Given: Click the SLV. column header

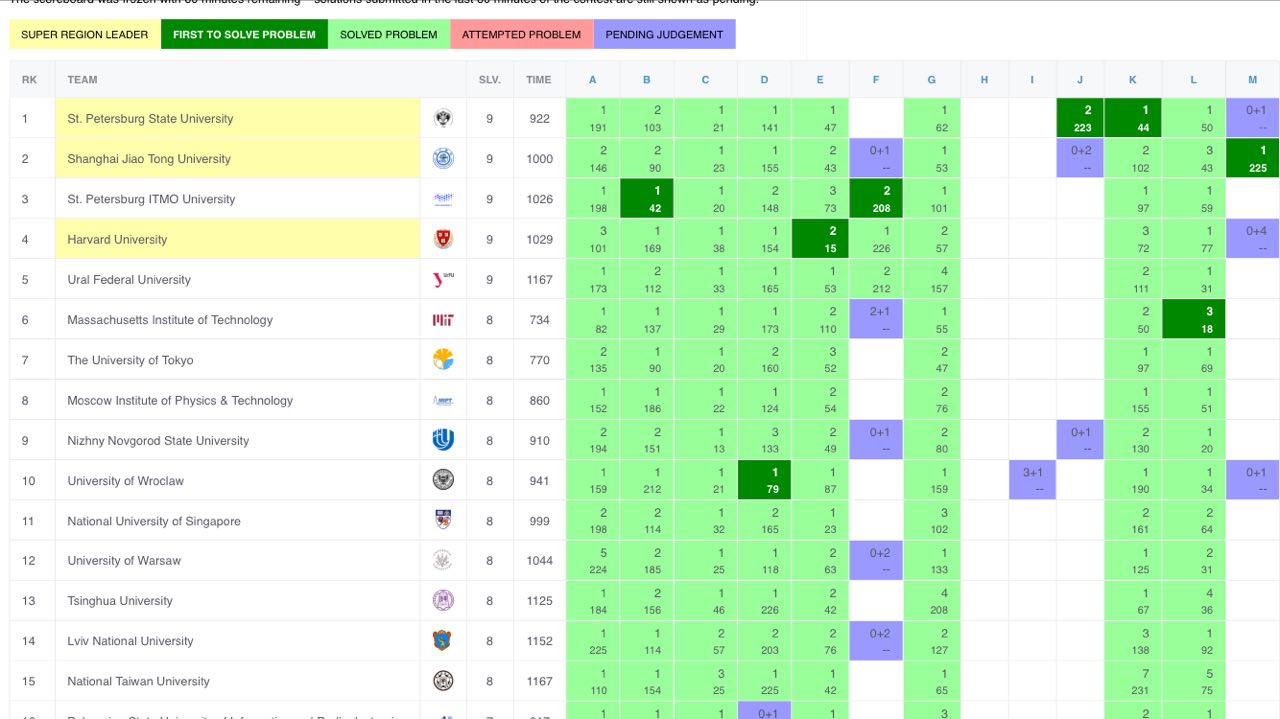Looking at the screenshot, I should tap(490, 80).
